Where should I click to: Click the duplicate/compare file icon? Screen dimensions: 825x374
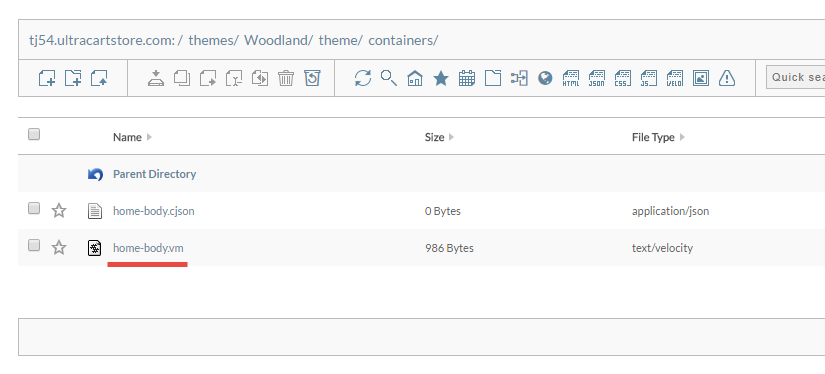pyautogui.click(x=260, y=78)
